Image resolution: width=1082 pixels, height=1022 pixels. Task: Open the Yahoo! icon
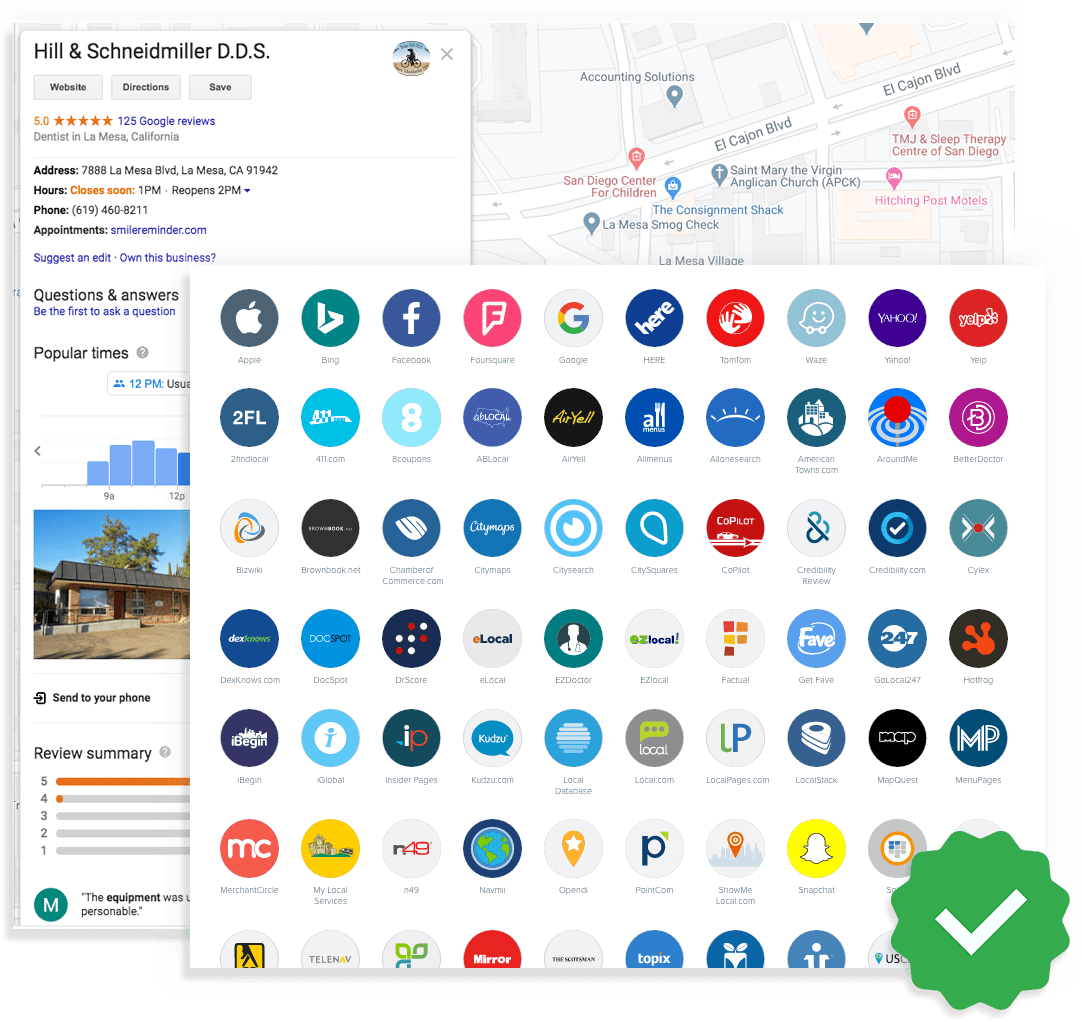tap(897, 318)
